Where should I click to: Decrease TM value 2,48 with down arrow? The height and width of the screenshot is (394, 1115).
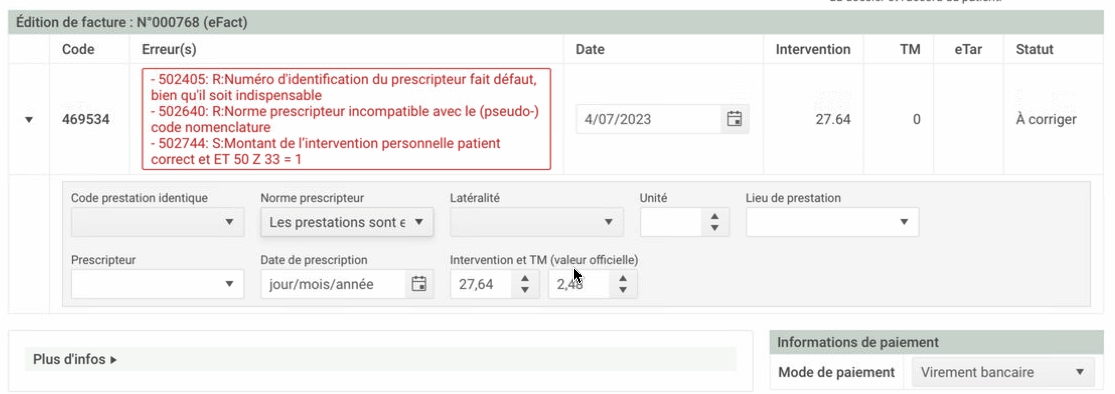coord(623,291)
